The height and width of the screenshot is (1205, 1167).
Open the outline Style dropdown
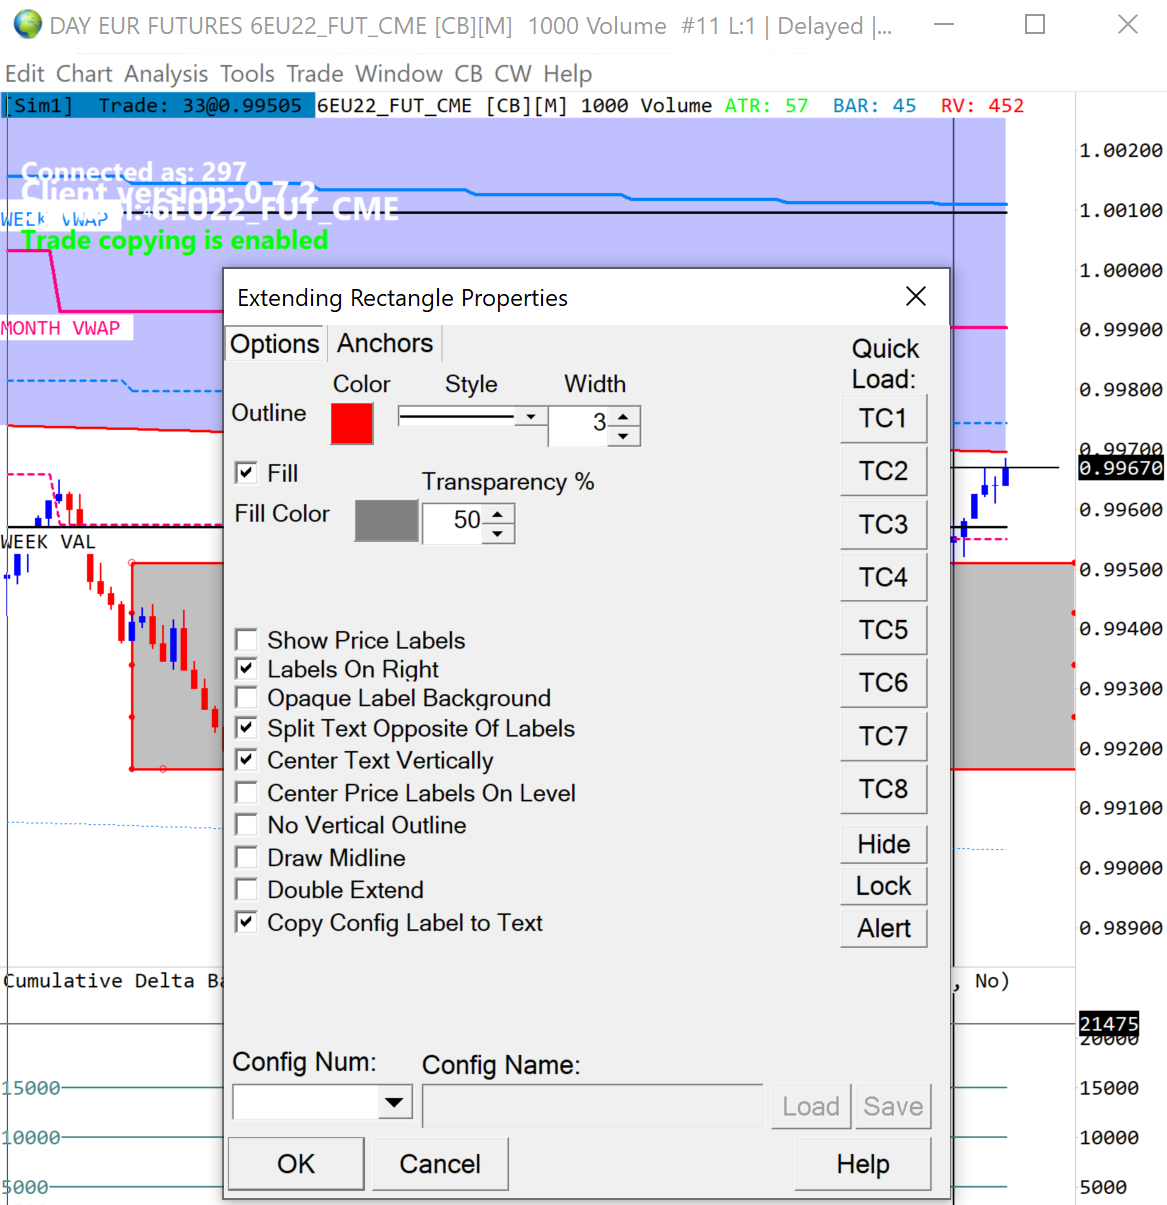click(531, 416)
